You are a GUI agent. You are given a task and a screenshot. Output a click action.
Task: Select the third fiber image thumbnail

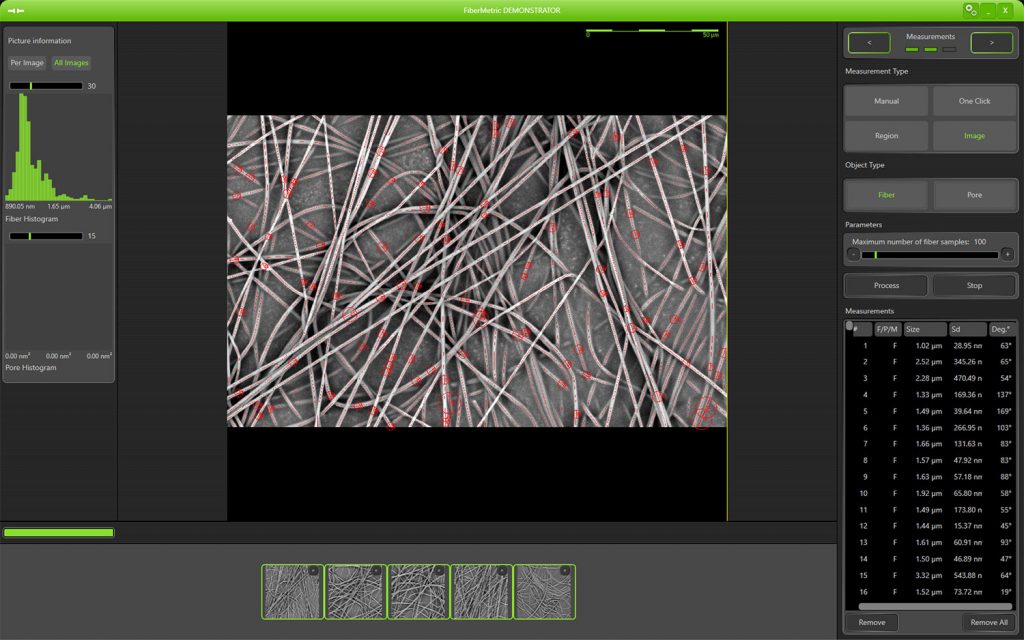[x=418, y=591]
